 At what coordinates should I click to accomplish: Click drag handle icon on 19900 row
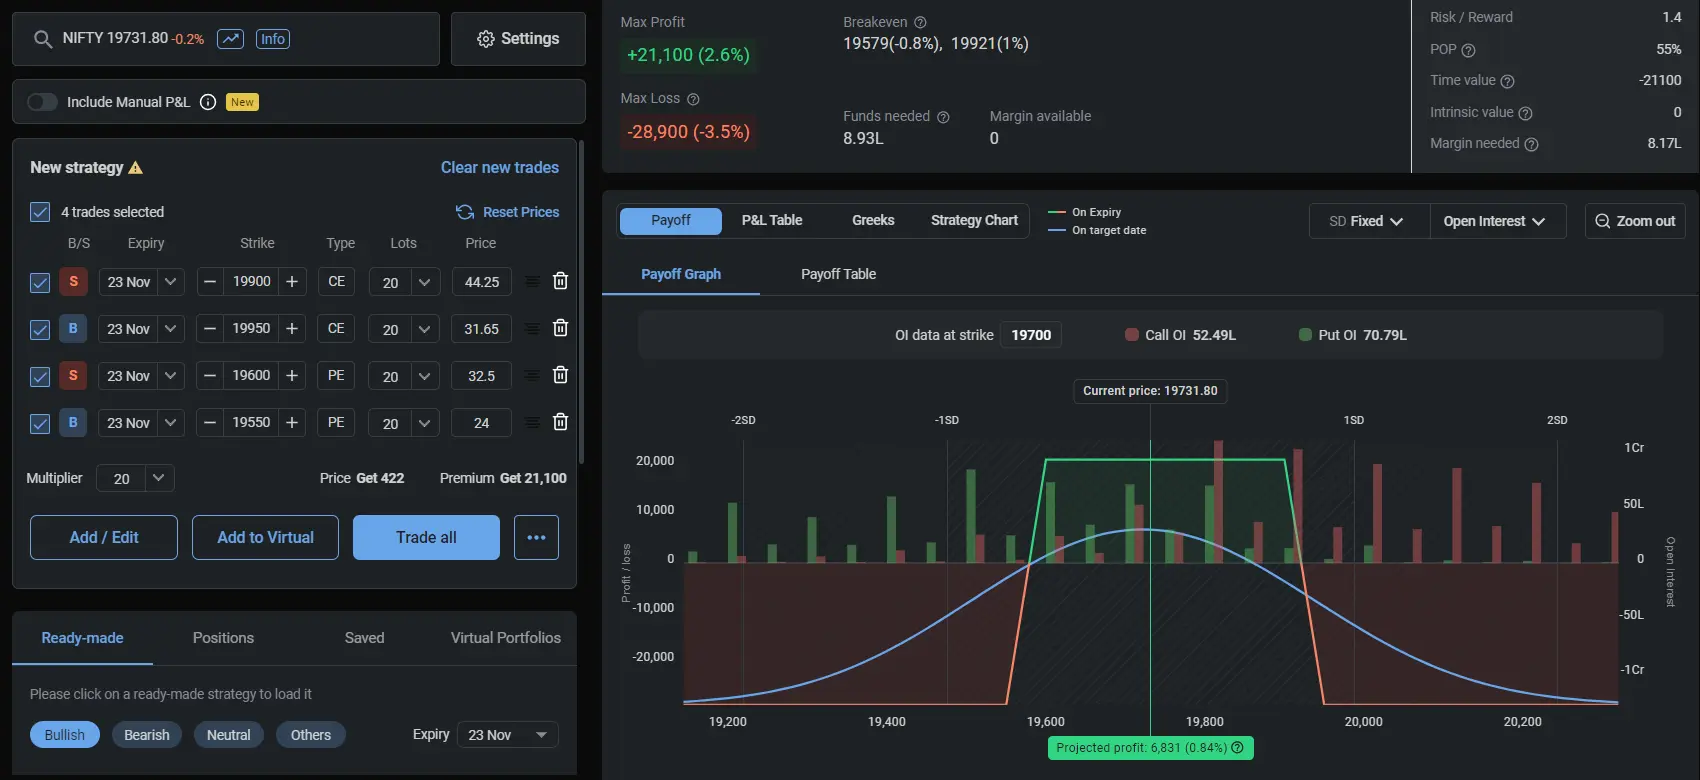click(532, 282)
